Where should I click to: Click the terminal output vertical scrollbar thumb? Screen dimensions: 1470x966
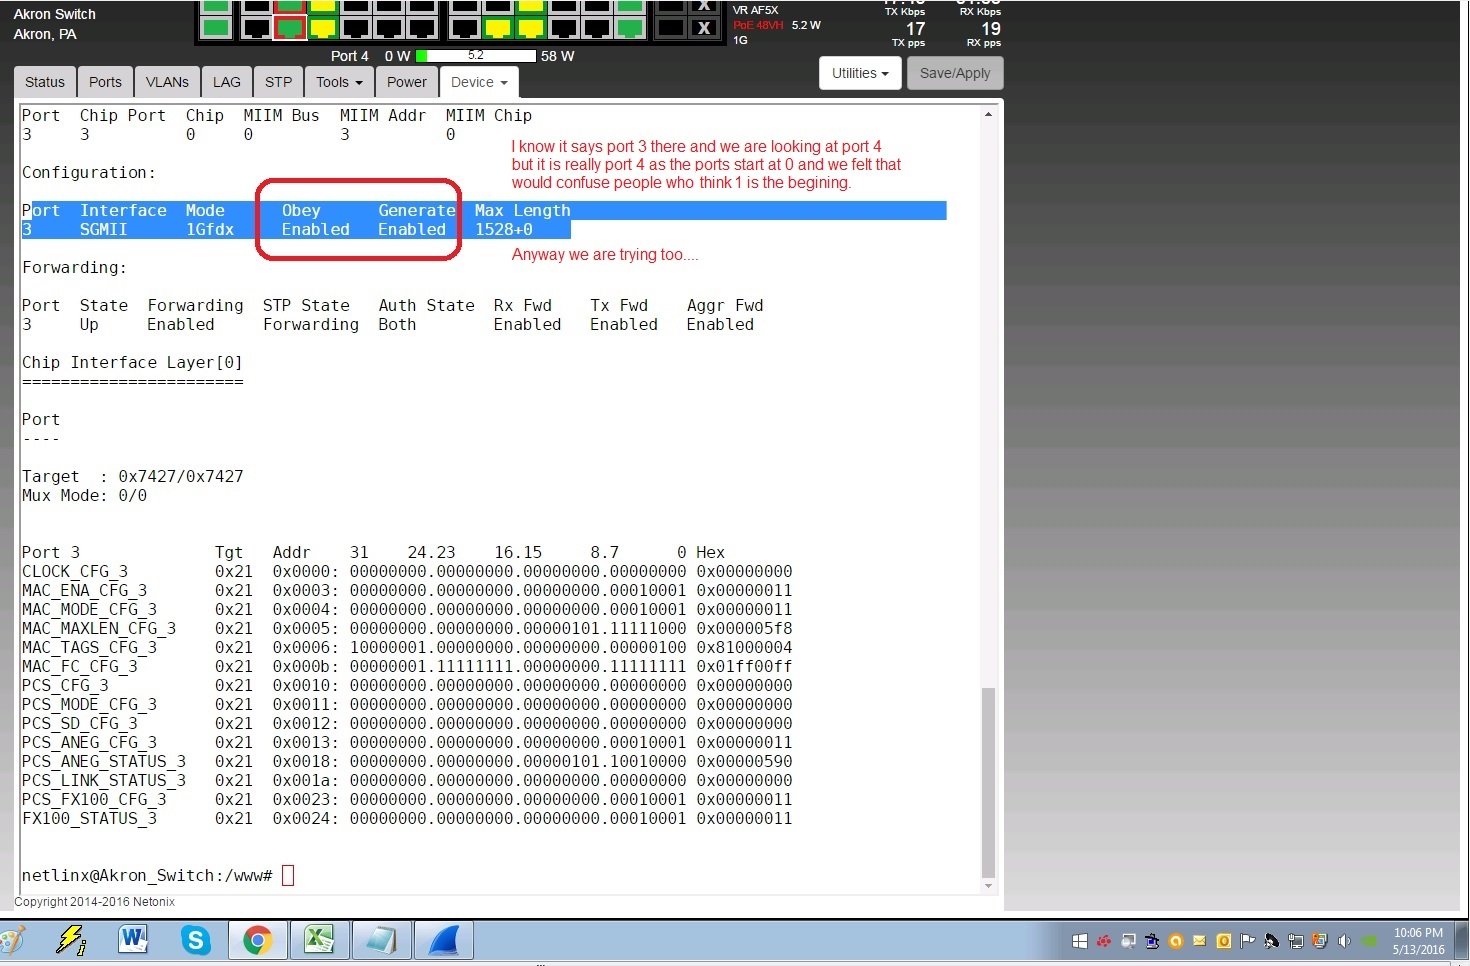988,780
